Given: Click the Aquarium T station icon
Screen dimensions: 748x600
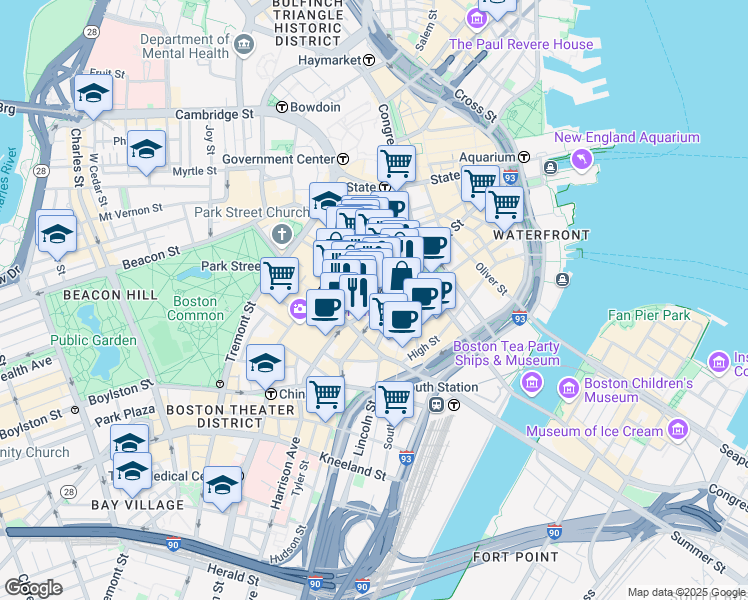Looking at the screenshot, I should point(524,156).
